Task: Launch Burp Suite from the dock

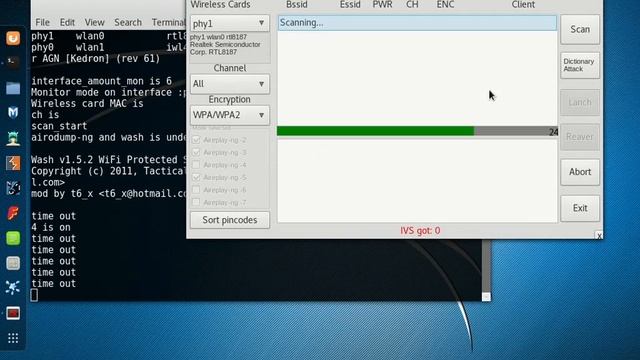Action: (13, 163)
